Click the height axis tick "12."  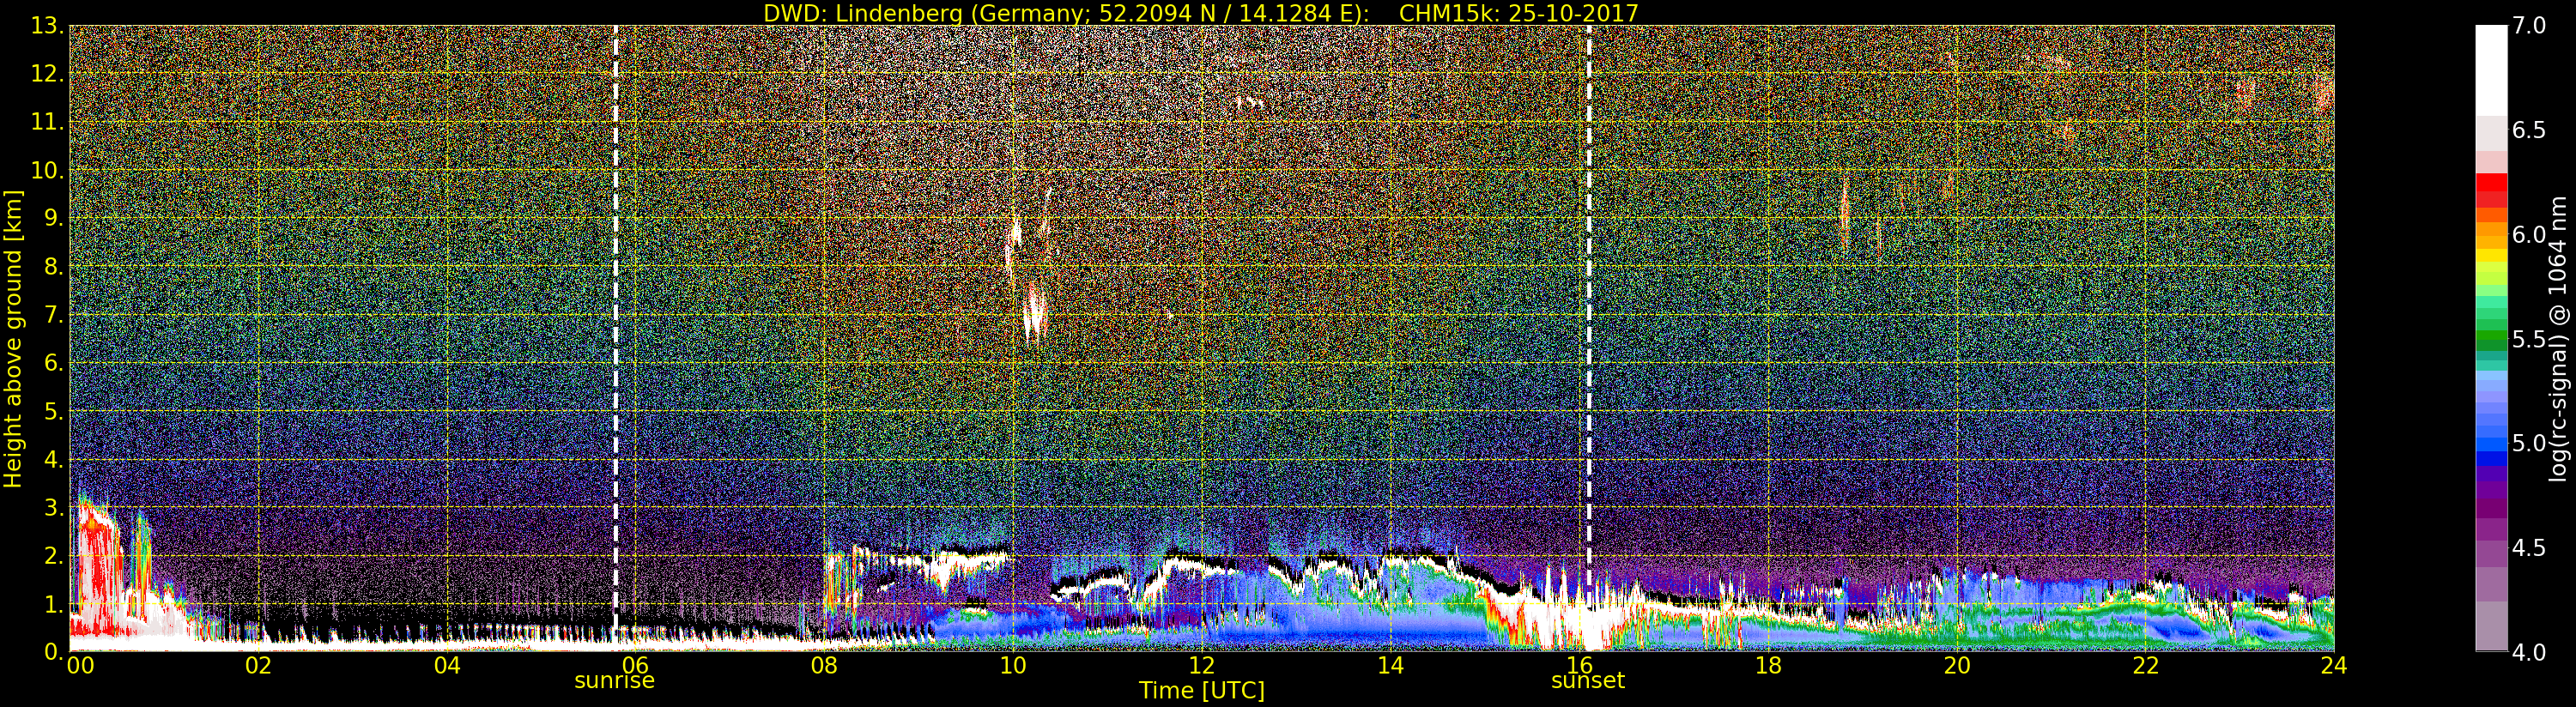coord(47,74)
